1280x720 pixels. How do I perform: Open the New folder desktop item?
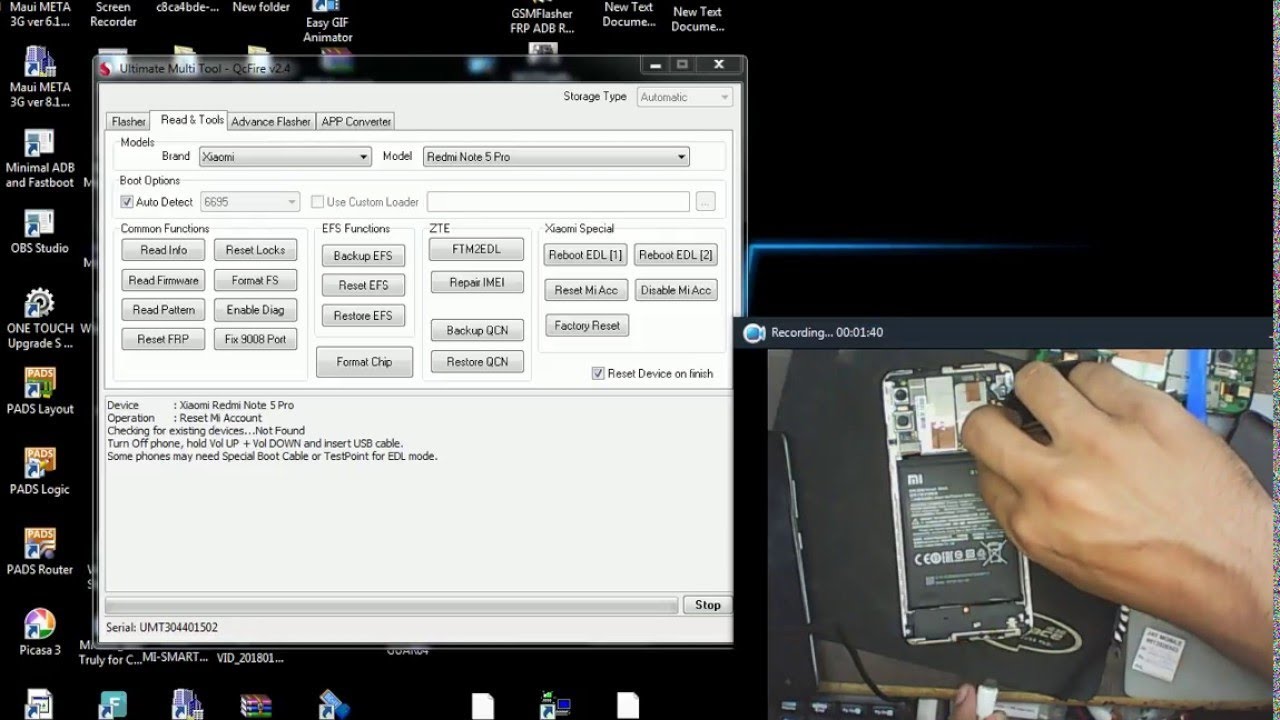(260, 8)
